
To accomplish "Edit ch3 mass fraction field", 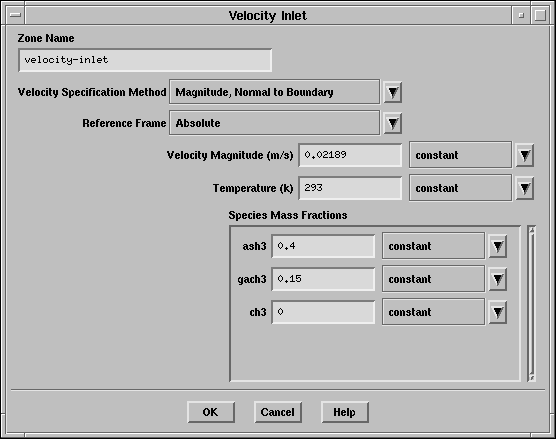I will click(323, 312).
